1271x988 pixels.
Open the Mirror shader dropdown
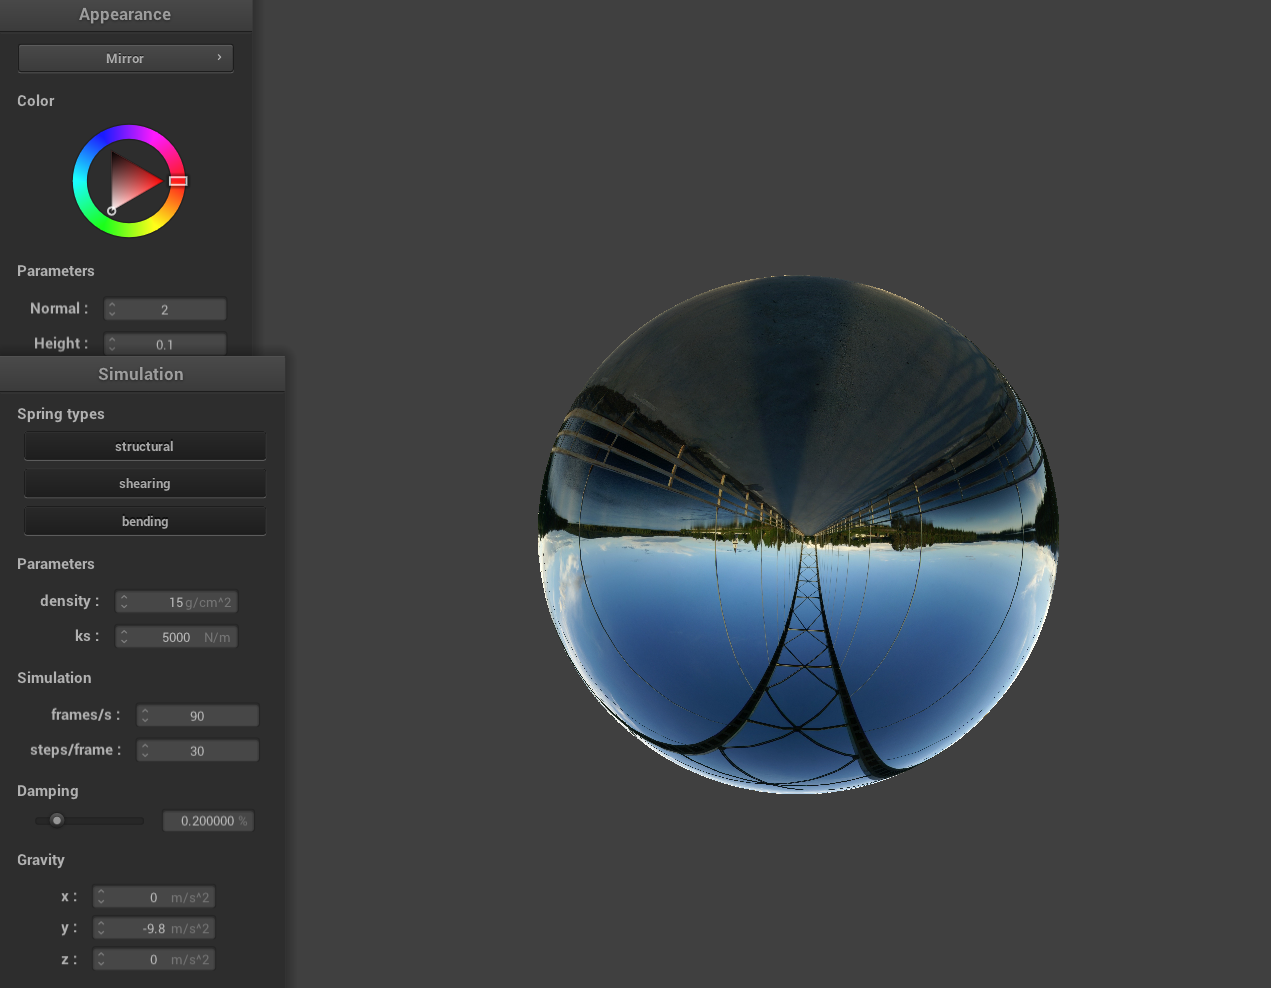pyautogui.click(x=125, y=58)
